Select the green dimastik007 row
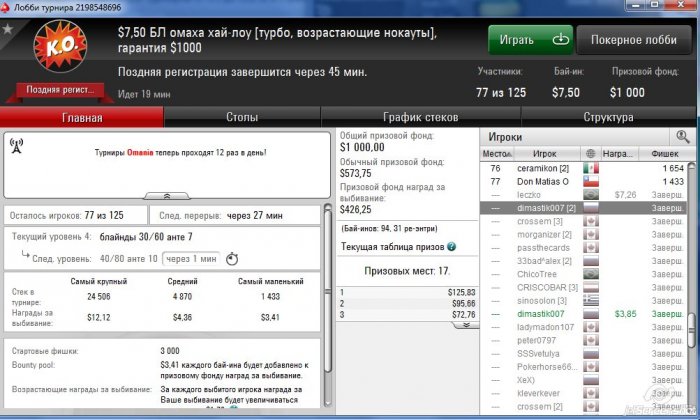 [583, 314]
